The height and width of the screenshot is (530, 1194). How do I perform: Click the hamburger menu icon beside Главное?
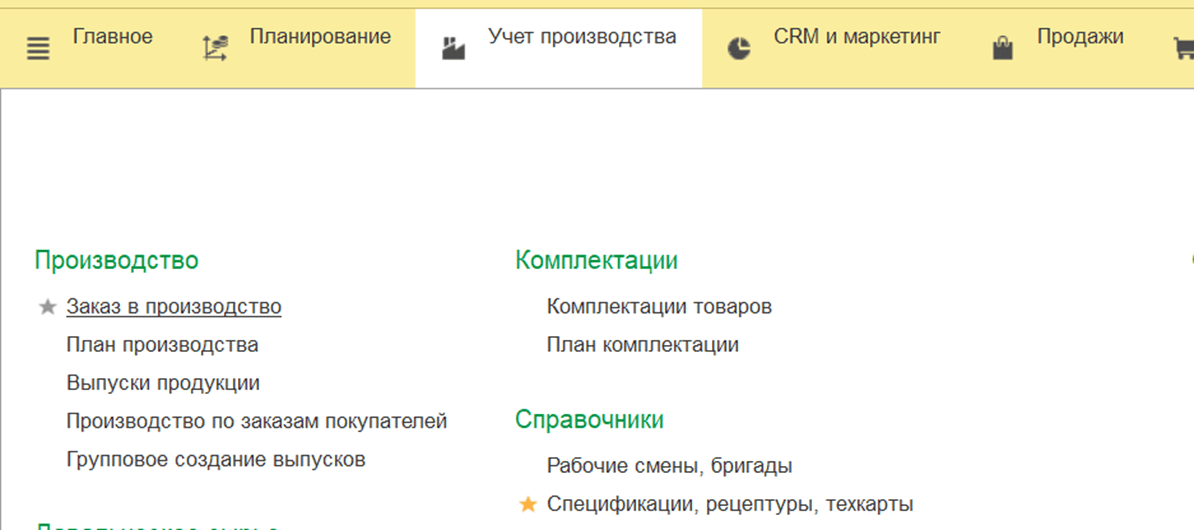pos(38,48)
